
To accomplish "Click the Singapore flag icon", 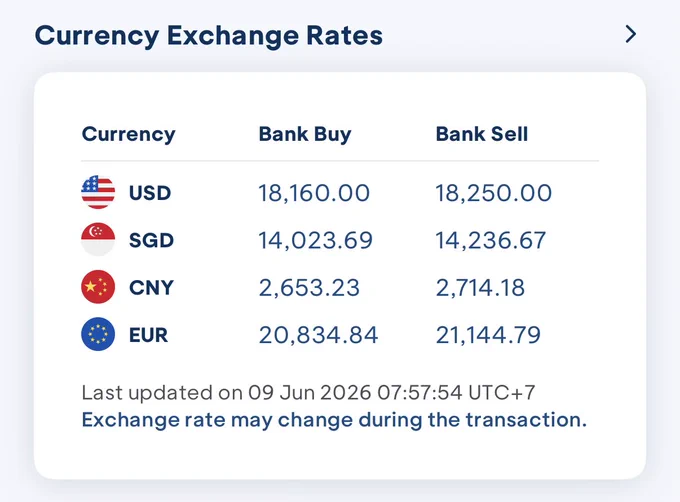I will click(98, 239).
